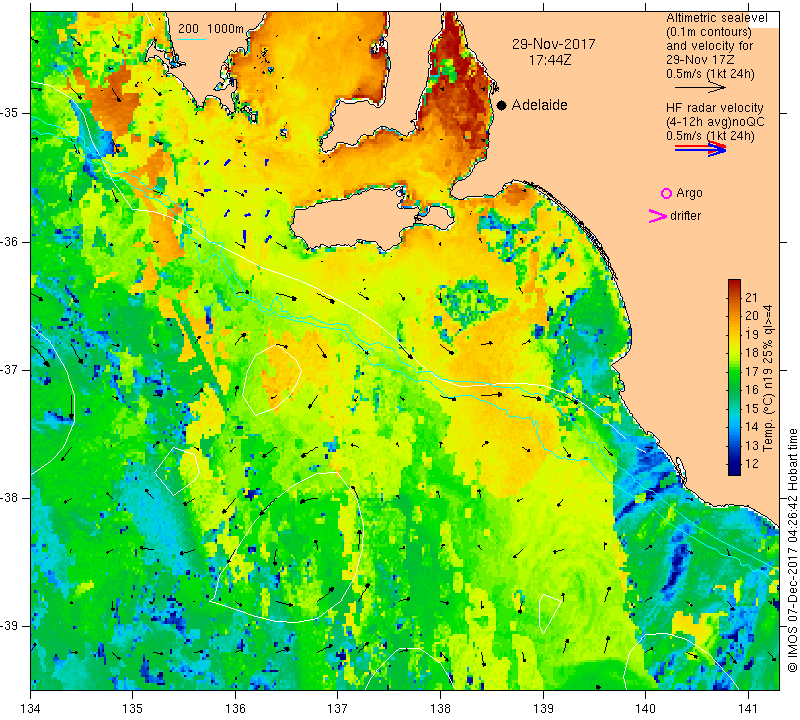
Task: Click the '(0.1m contours)' legend line
Action: (708, 32)
